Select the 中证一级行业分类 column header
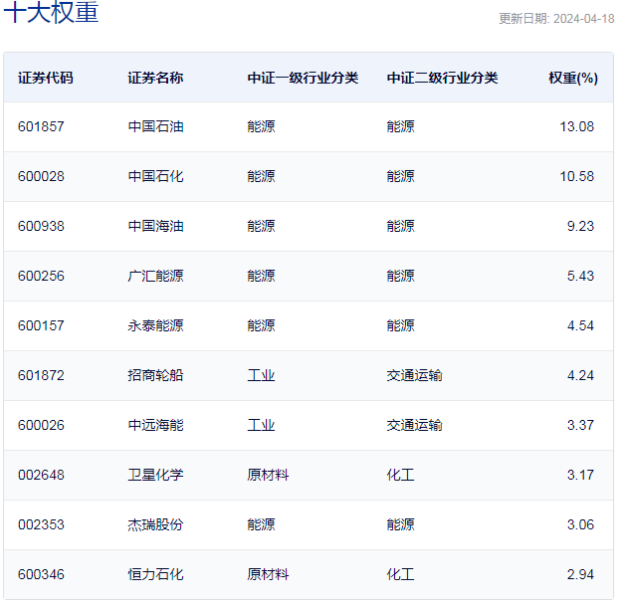This screenshot has height=600, width=618. pos(302,78)
